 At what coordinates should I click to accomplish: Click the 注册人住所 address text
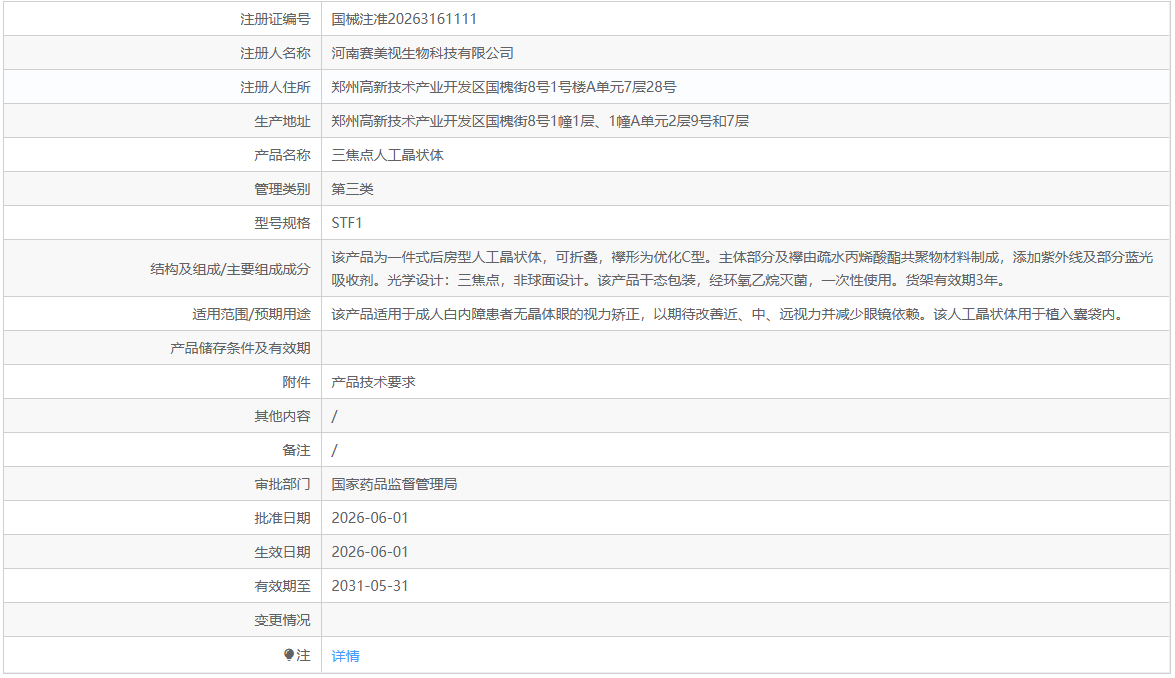click(x=504, y=87)
